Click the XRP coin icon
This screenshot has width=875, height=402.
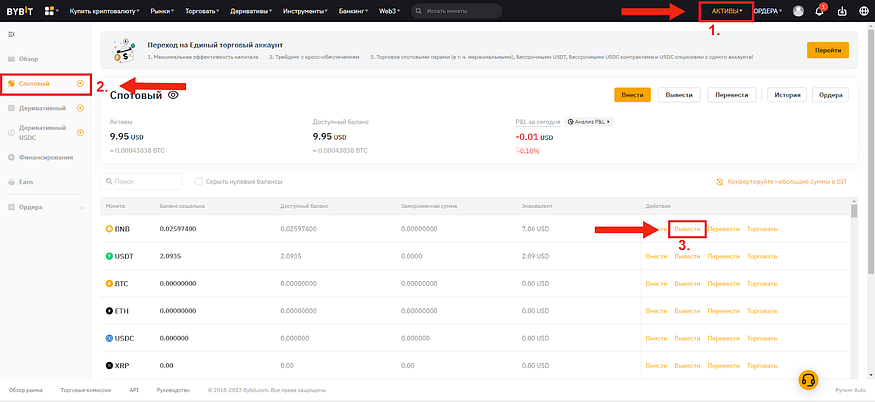[109, 366]
